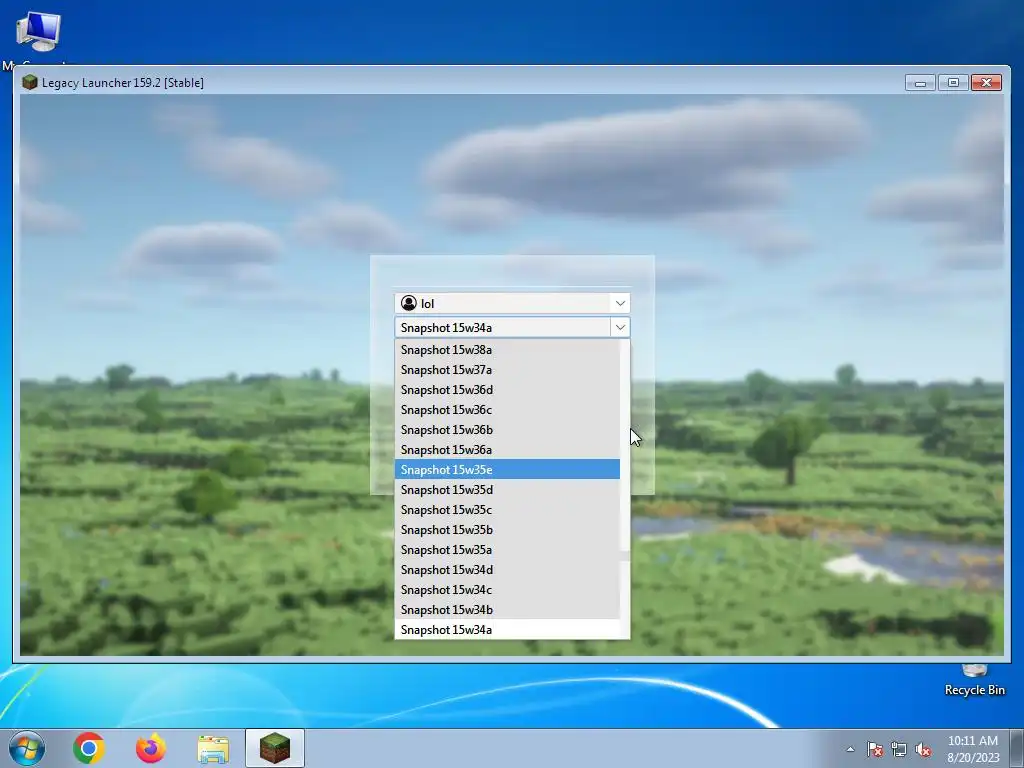Select Snapshot 15w34a at the list bottom
The image size is (1024, 768).
[507, 630]
